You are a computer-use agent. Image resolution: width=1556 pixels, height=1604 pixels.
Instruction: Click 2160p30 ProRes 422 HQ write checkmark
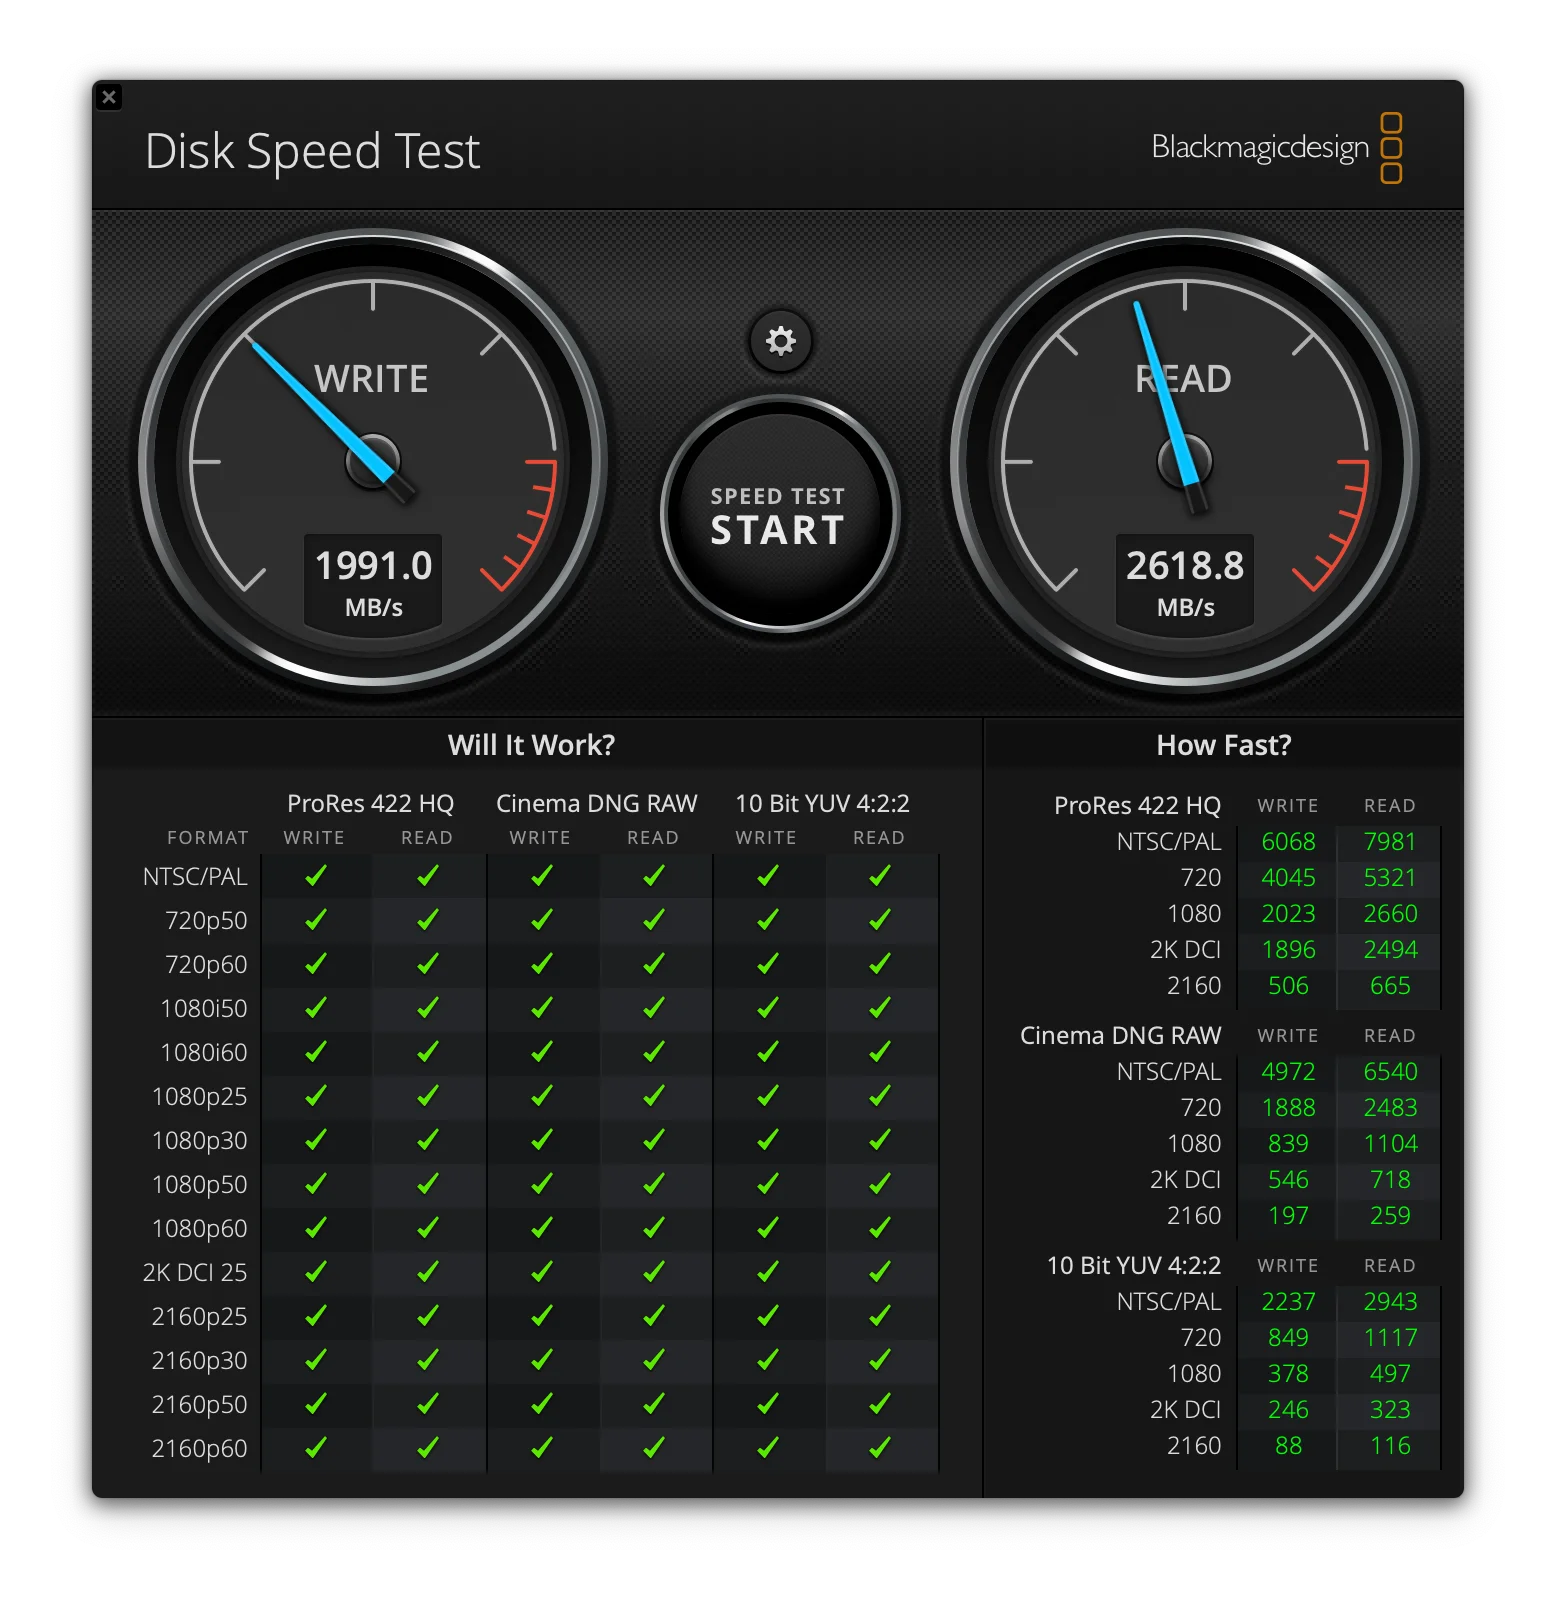pos(316,1360)
